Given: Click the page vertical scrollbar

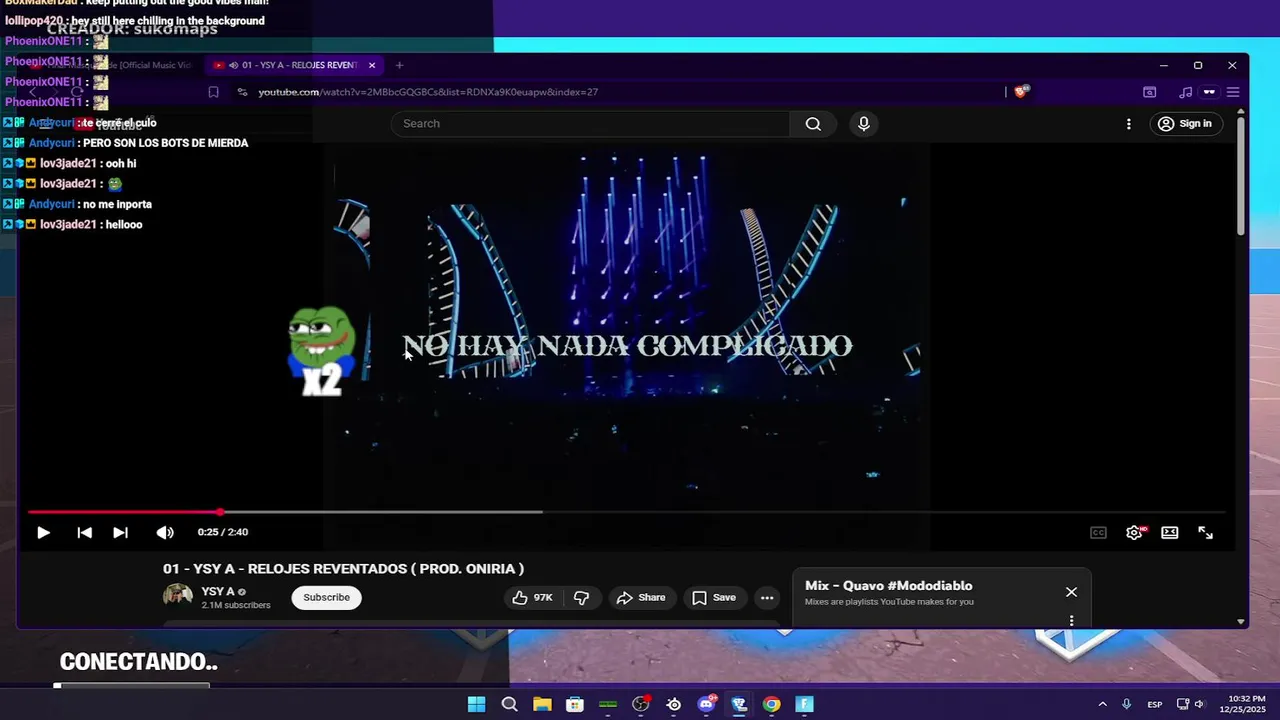Looking at the screenshot, I should 1241,178.
